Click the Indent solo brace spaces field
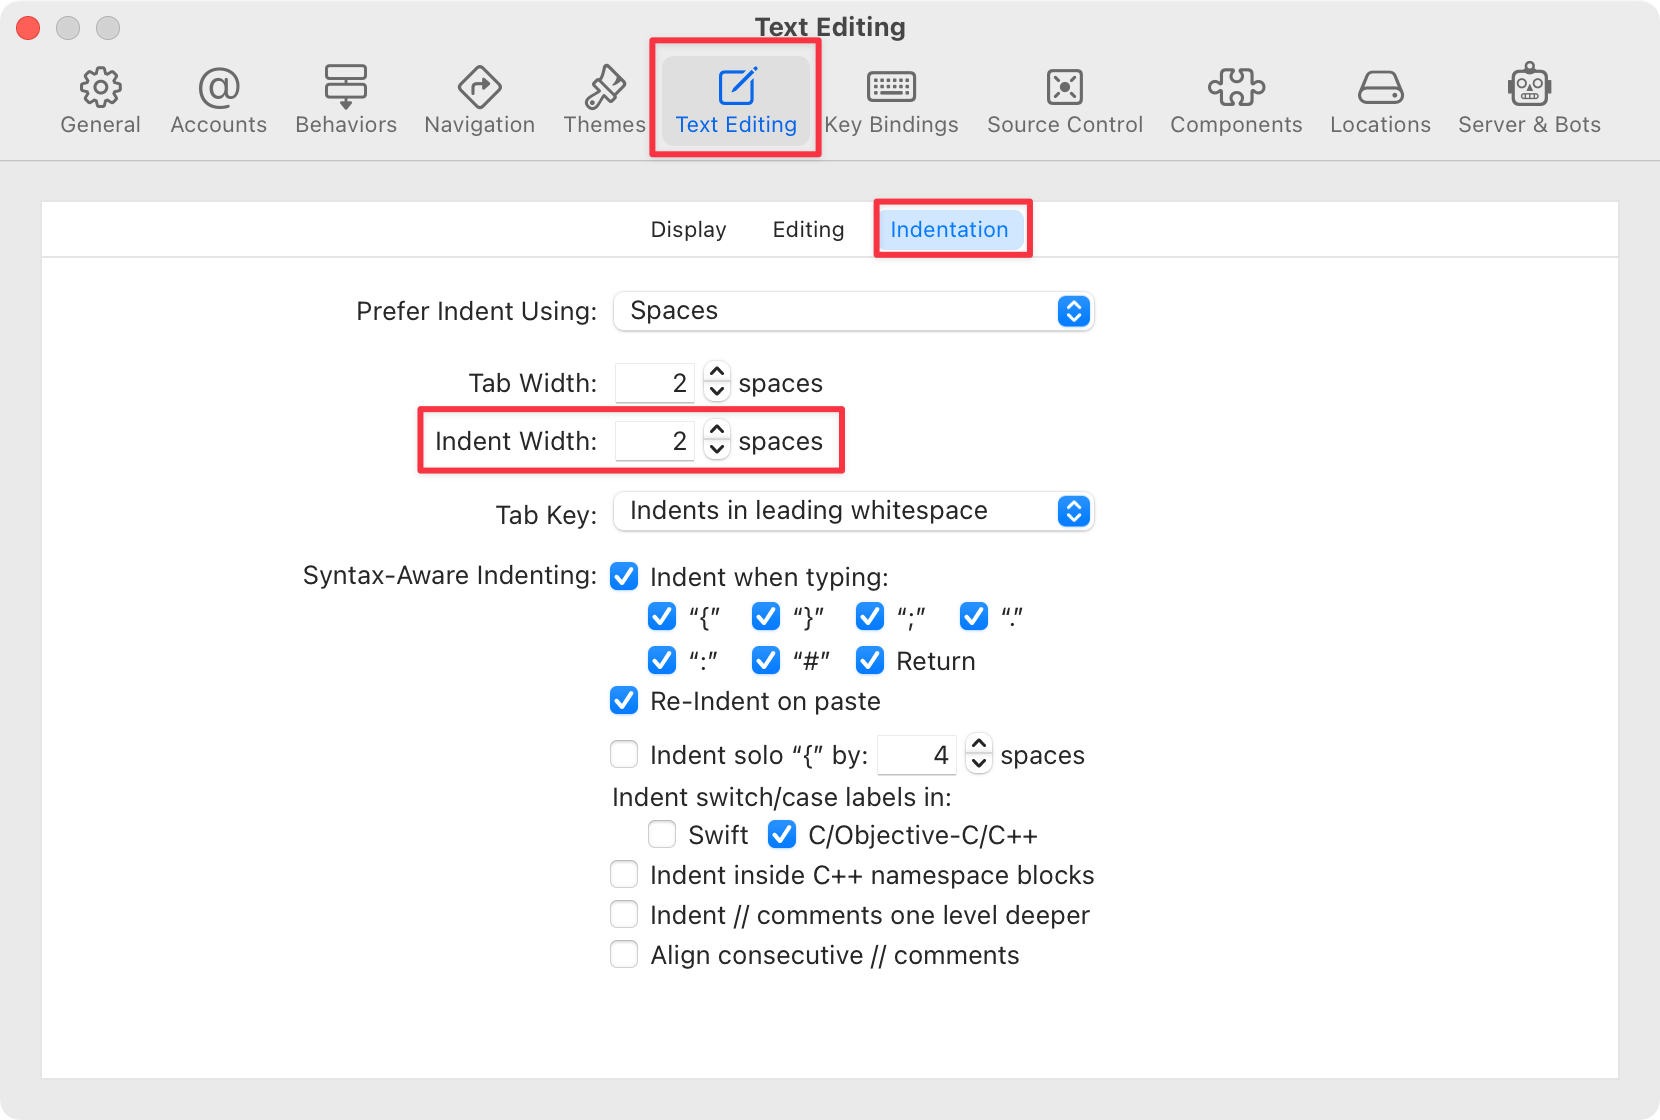Viewport: 1660px width, 1120px height. (x=917, y=755)
